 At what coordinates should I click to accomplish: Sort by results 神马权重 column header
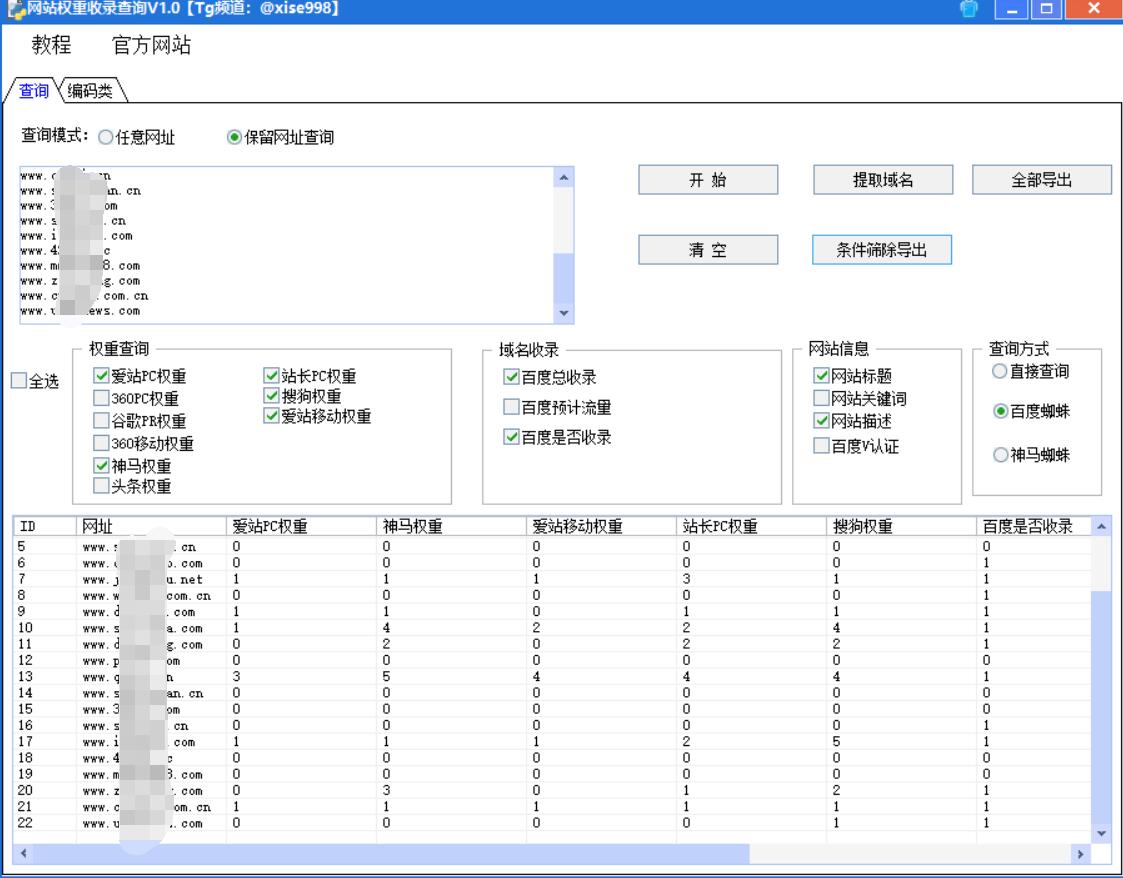coord(451,526)
